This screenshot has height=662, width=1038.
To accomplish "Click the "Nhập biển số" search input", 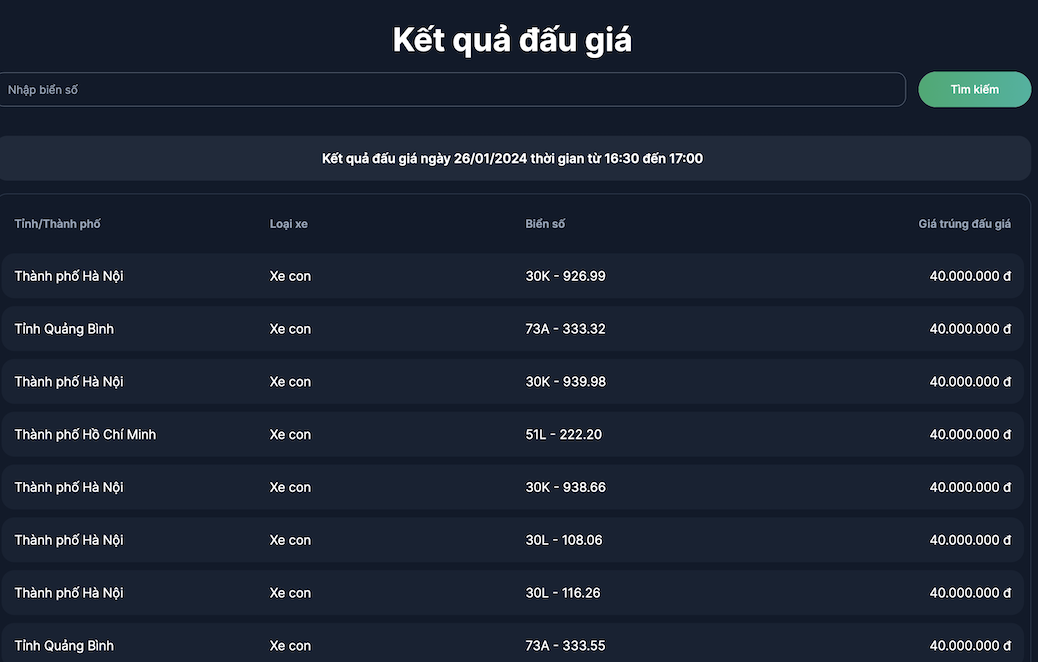I will (x=450, y=90).
